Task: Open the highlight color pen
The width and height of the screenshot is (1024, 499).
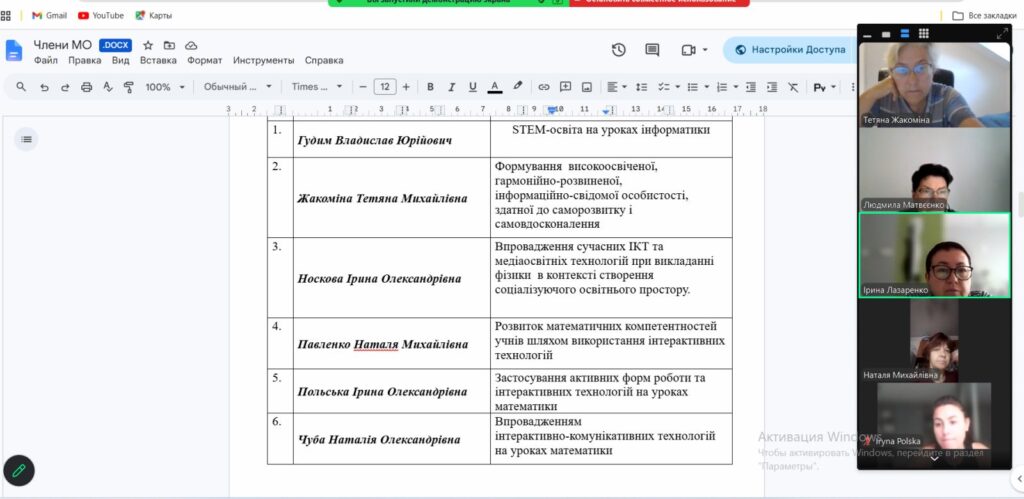Action: 517,86
